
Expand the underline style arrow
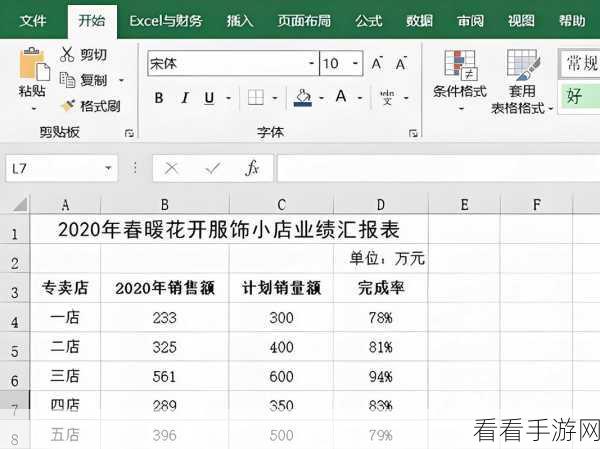click(228, 98)
